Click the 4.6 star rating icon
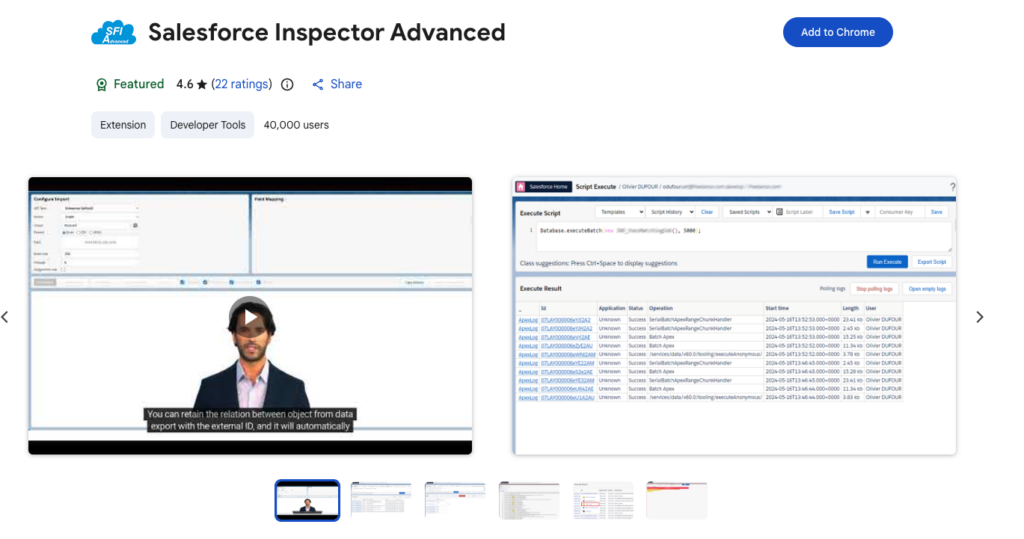 (x=202, y=84)
